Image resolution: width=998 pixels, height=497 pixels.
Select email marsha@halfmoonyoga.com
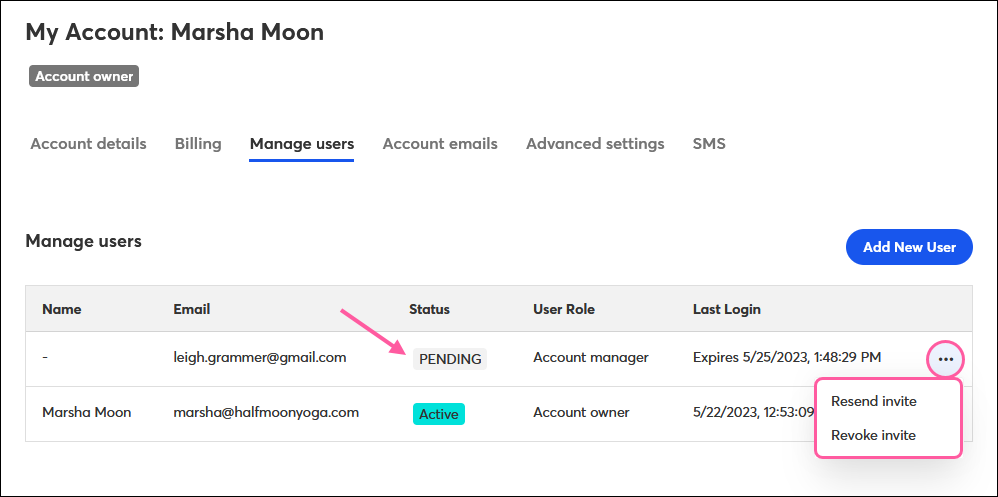[266, 412]
